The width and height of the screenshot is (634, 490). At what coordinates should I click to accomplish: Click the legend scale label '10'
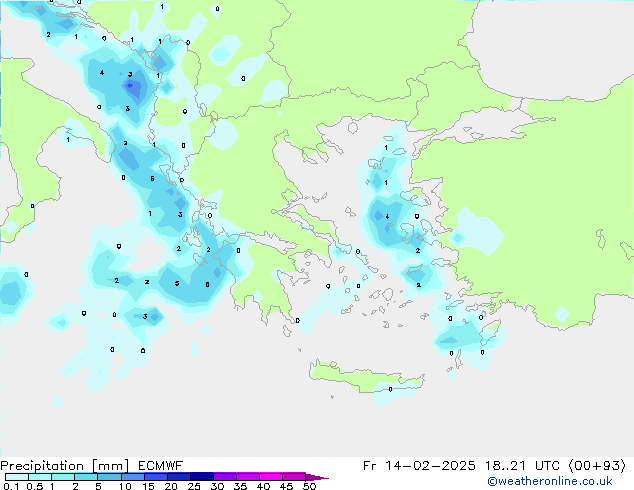(x=125, y=486)
